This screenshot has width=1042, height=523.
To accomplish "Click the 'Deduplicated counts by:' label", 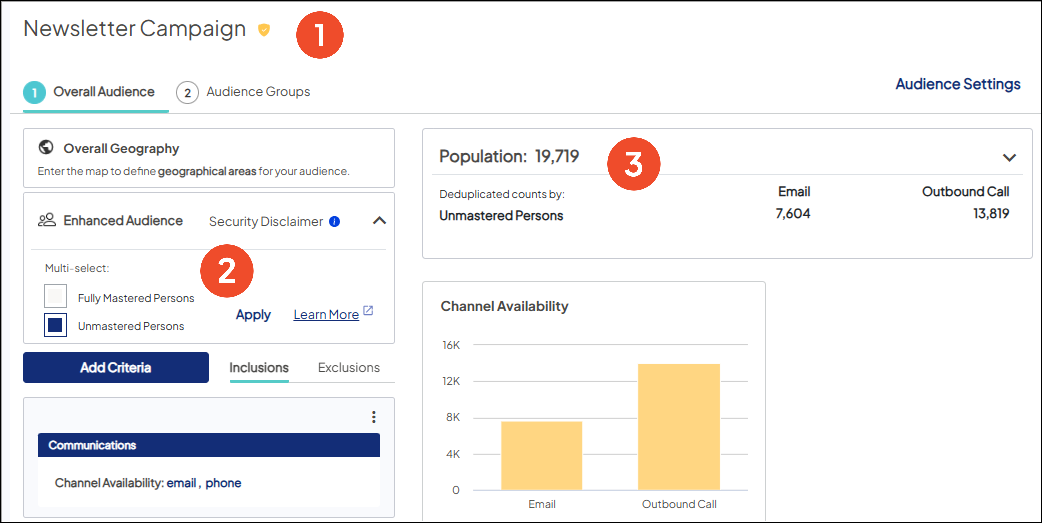I will [502, 195].
